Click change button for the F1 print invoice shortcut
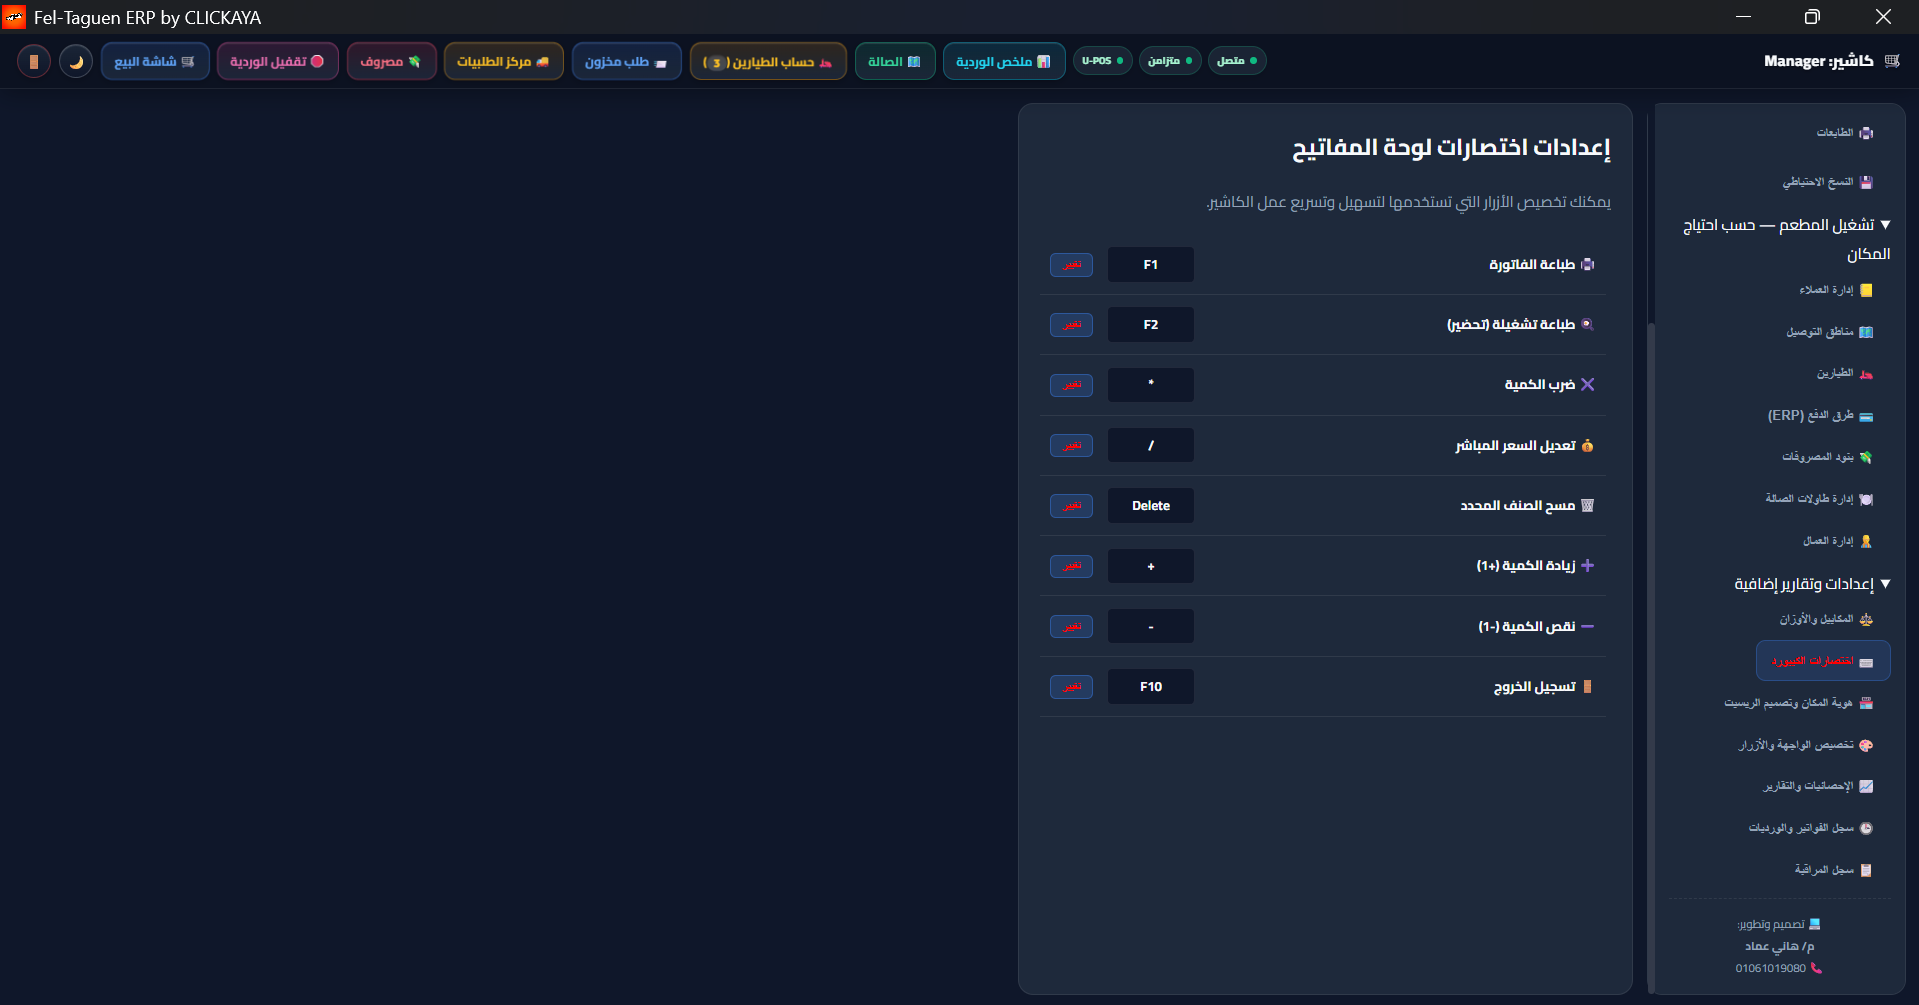The width and height of the screenshot is (1919, 1005). tap(1071, 265)
